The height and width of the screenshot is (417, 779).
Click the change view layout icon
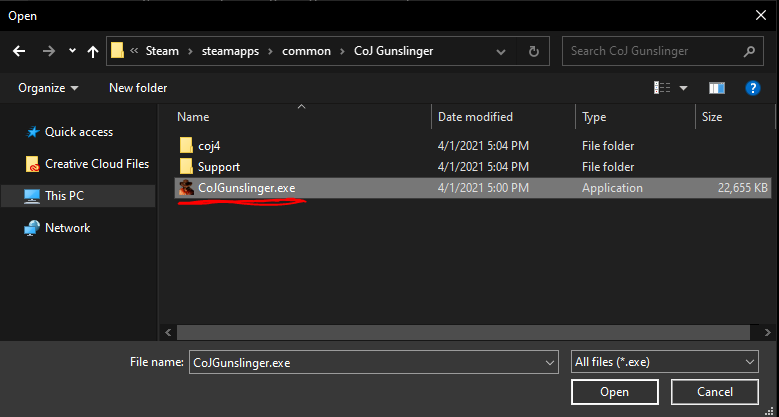point(661,88)
